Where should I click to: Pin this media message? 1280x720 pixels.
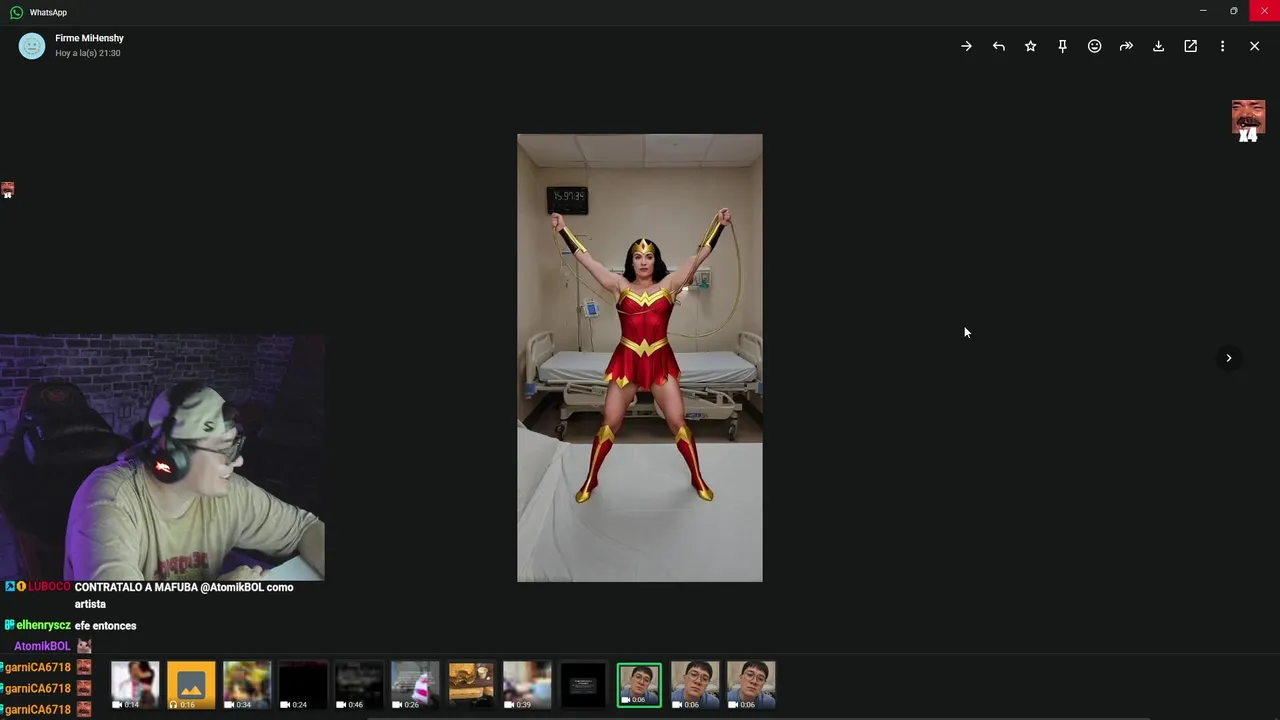point(1062,46)
